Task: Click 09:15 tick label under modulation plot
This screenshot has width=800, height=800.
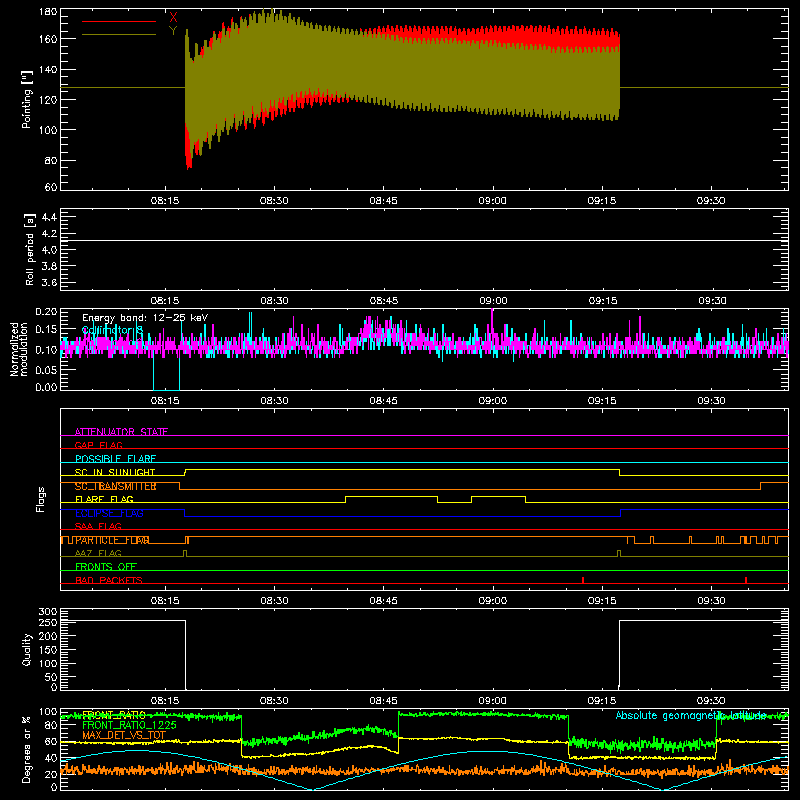Action: [x=602, y=401]
